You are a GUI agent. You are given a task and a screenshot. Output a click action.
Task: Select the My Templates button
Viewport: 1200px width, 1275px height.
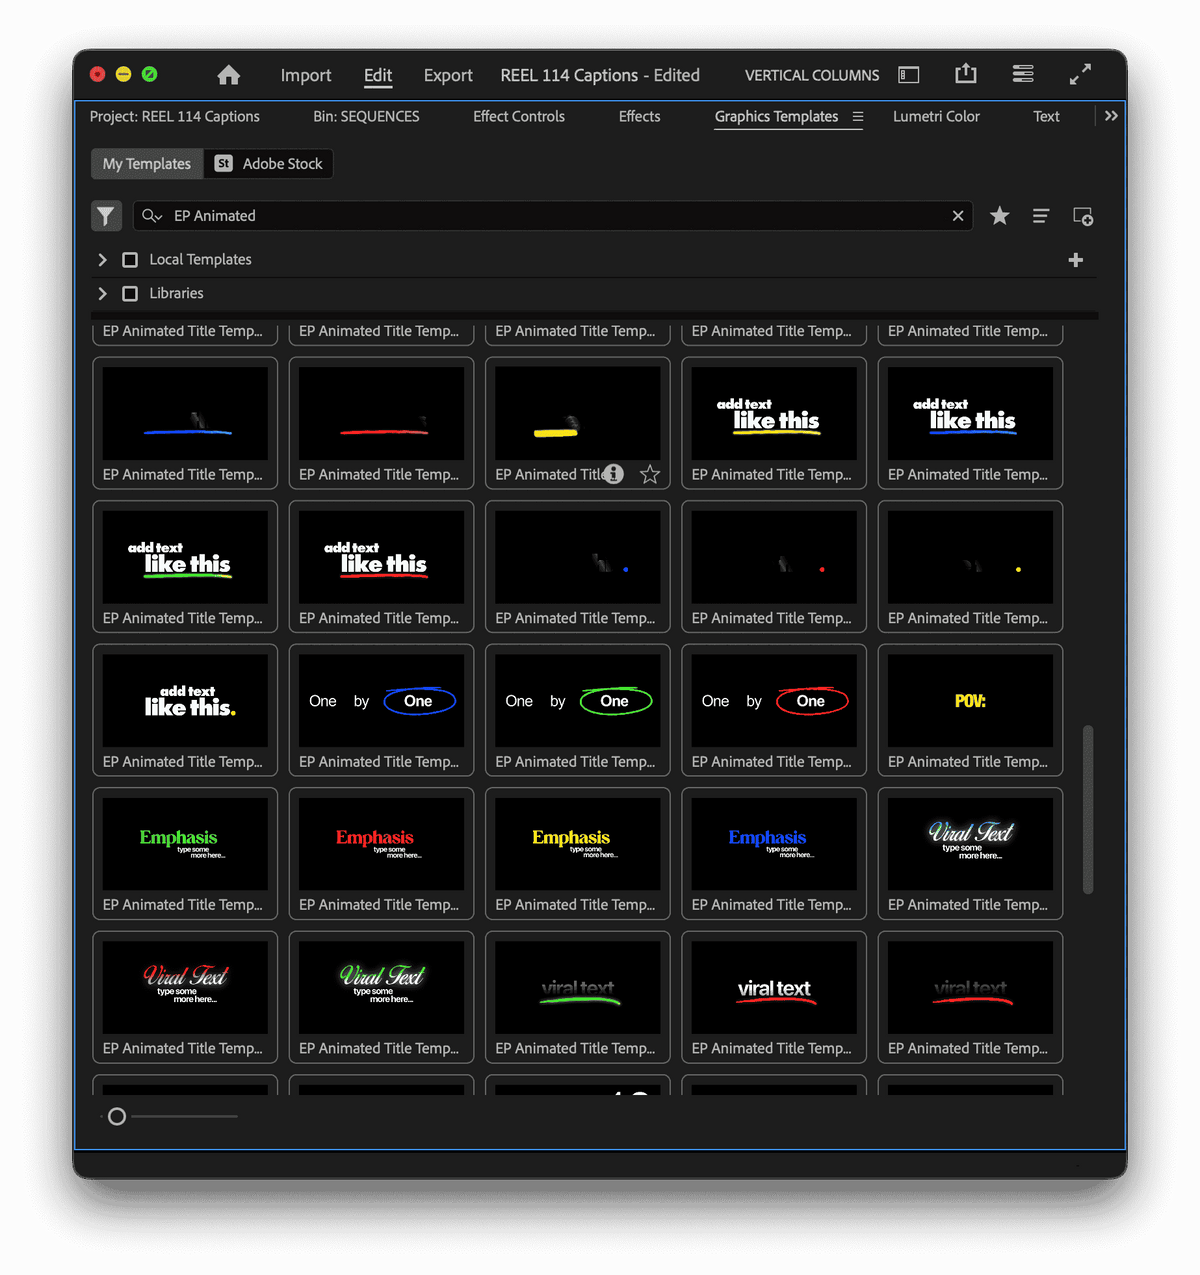click(x=147, y=164)
